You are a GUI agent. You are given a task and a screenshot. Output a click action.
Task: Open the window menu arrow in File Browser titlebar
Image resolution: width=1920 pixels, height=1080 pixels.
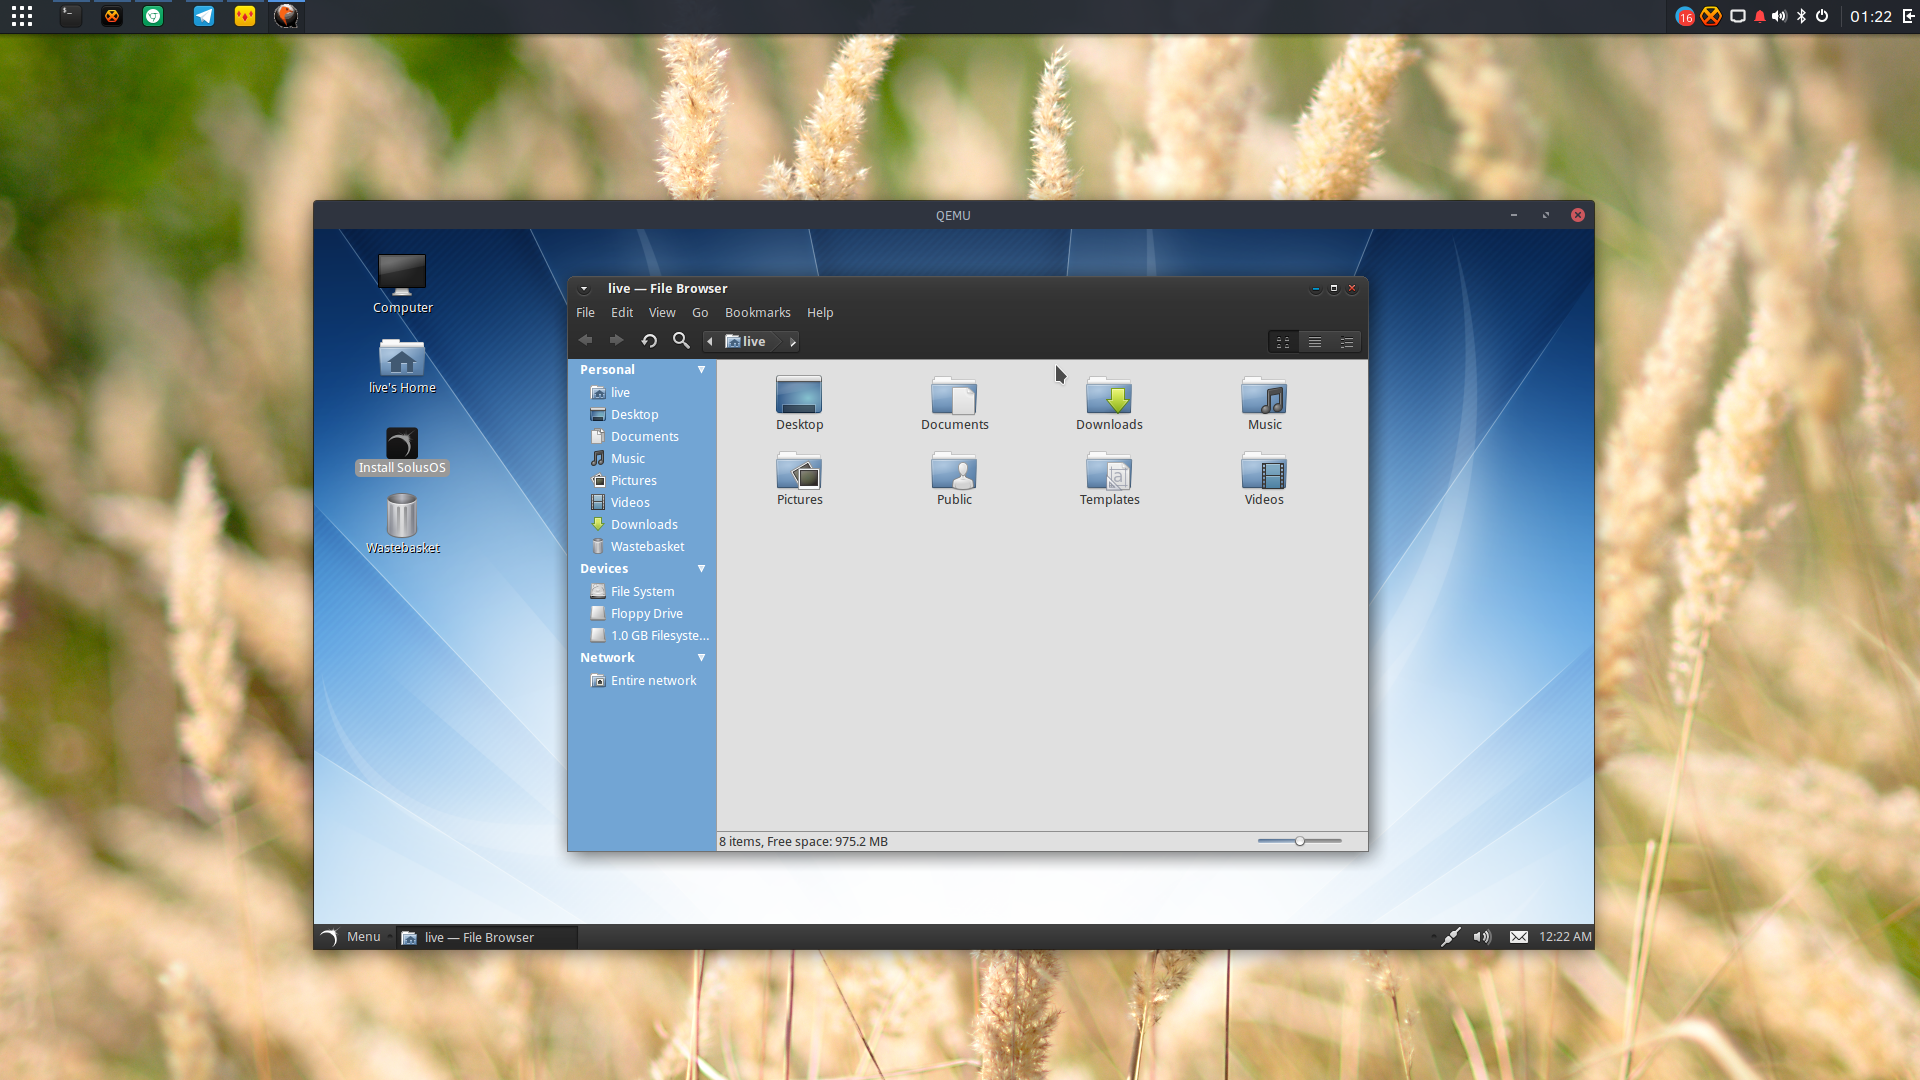click(584, 289)
